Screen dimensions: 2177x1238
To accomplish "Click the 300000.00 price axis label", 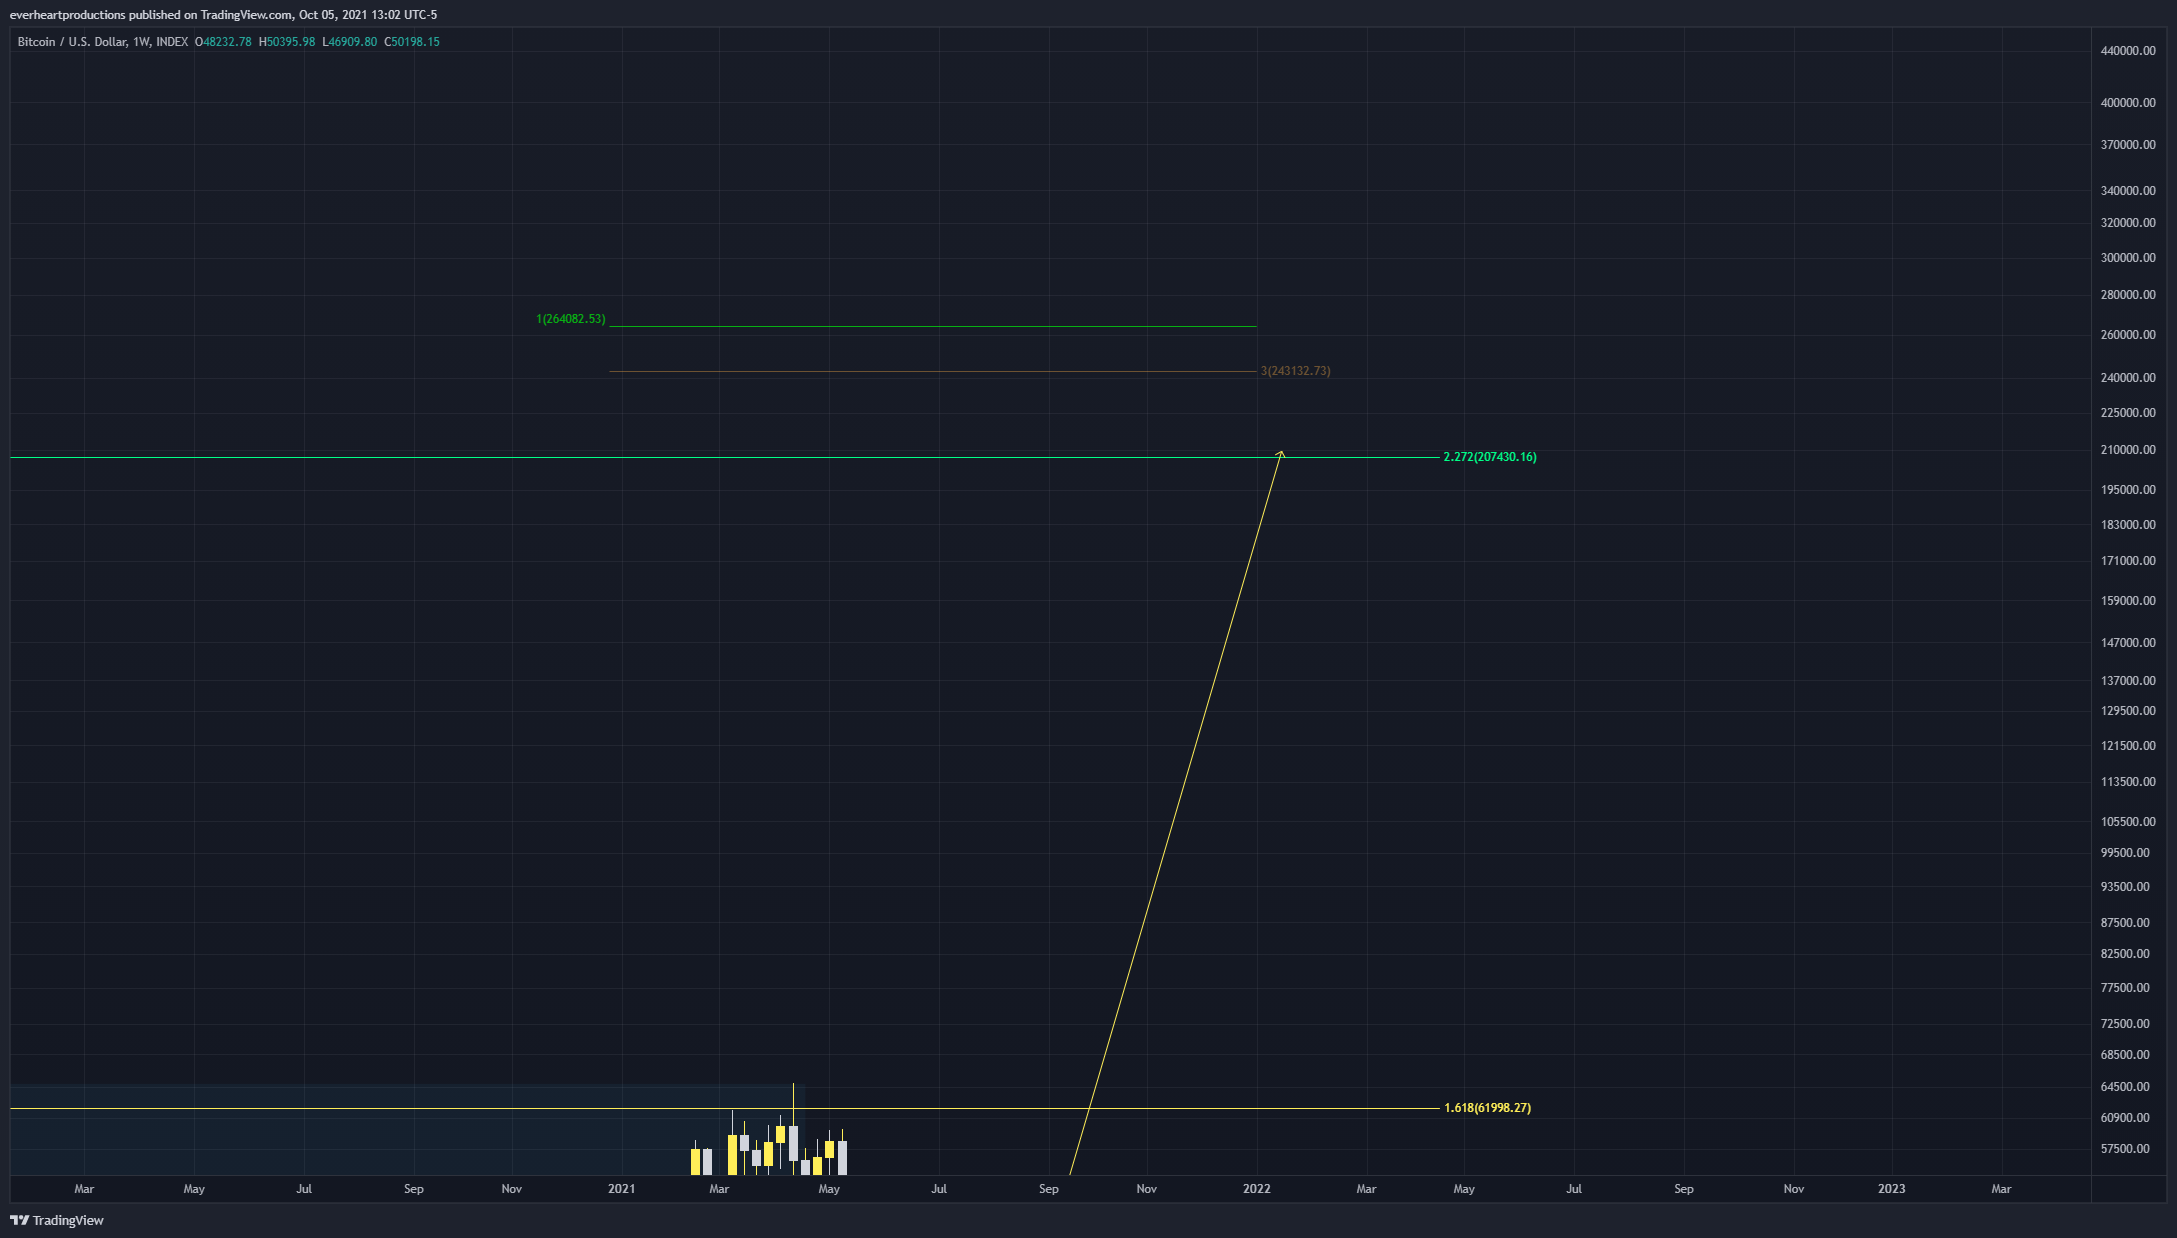I will 2128,258.
